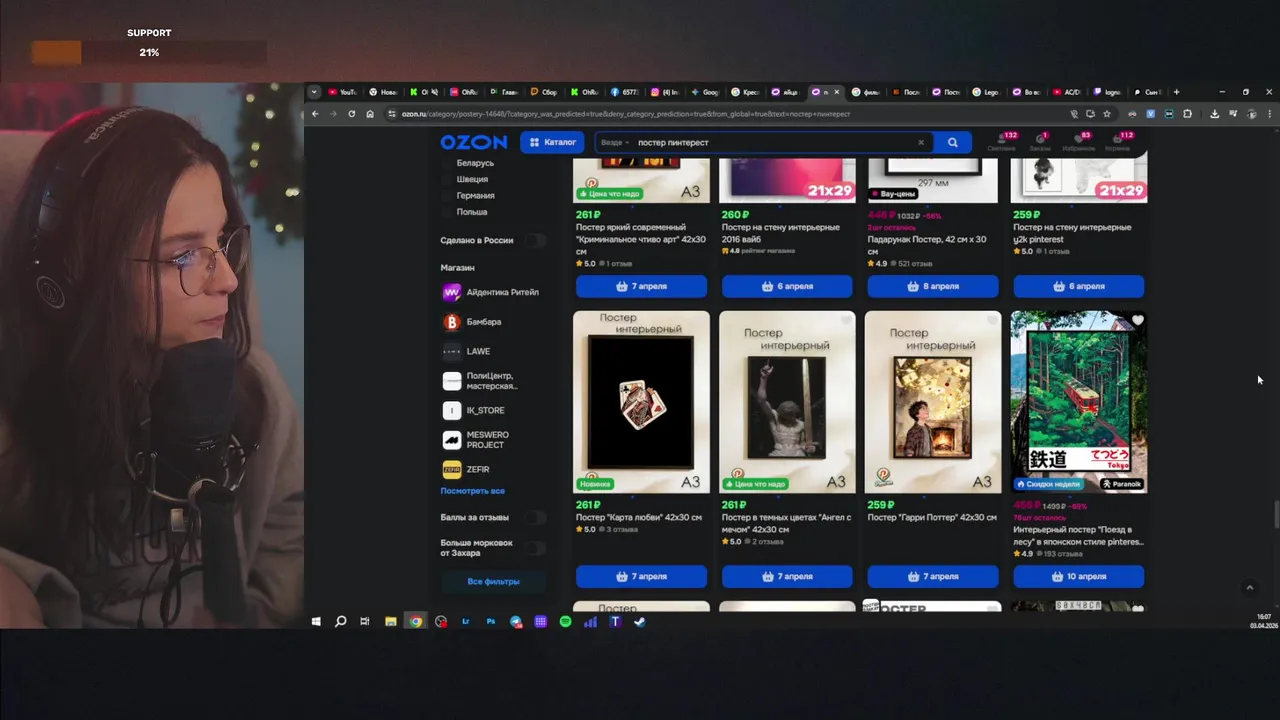Enable the Сделано в России toggle
The width and height of the screenshot is (1280, 720).
click(536, 240)
